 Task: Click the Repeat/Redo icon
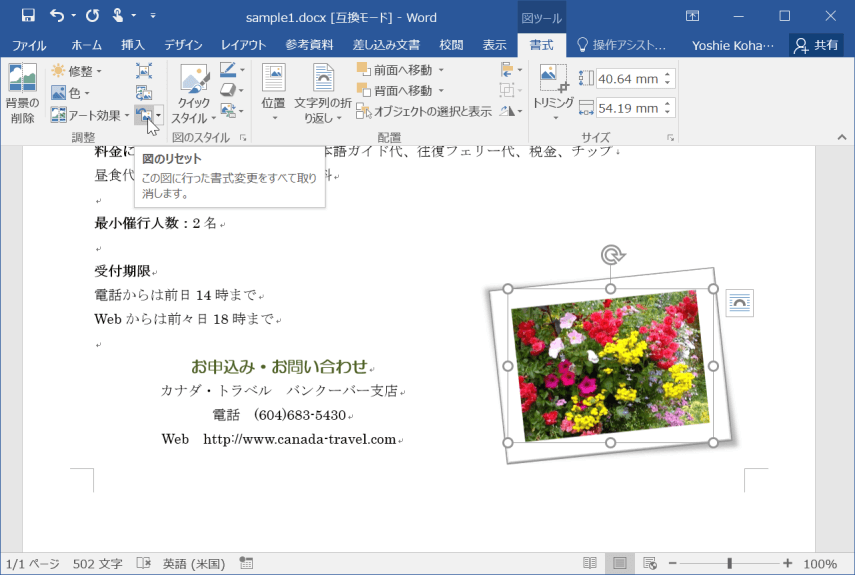click(x=92, y=15)
